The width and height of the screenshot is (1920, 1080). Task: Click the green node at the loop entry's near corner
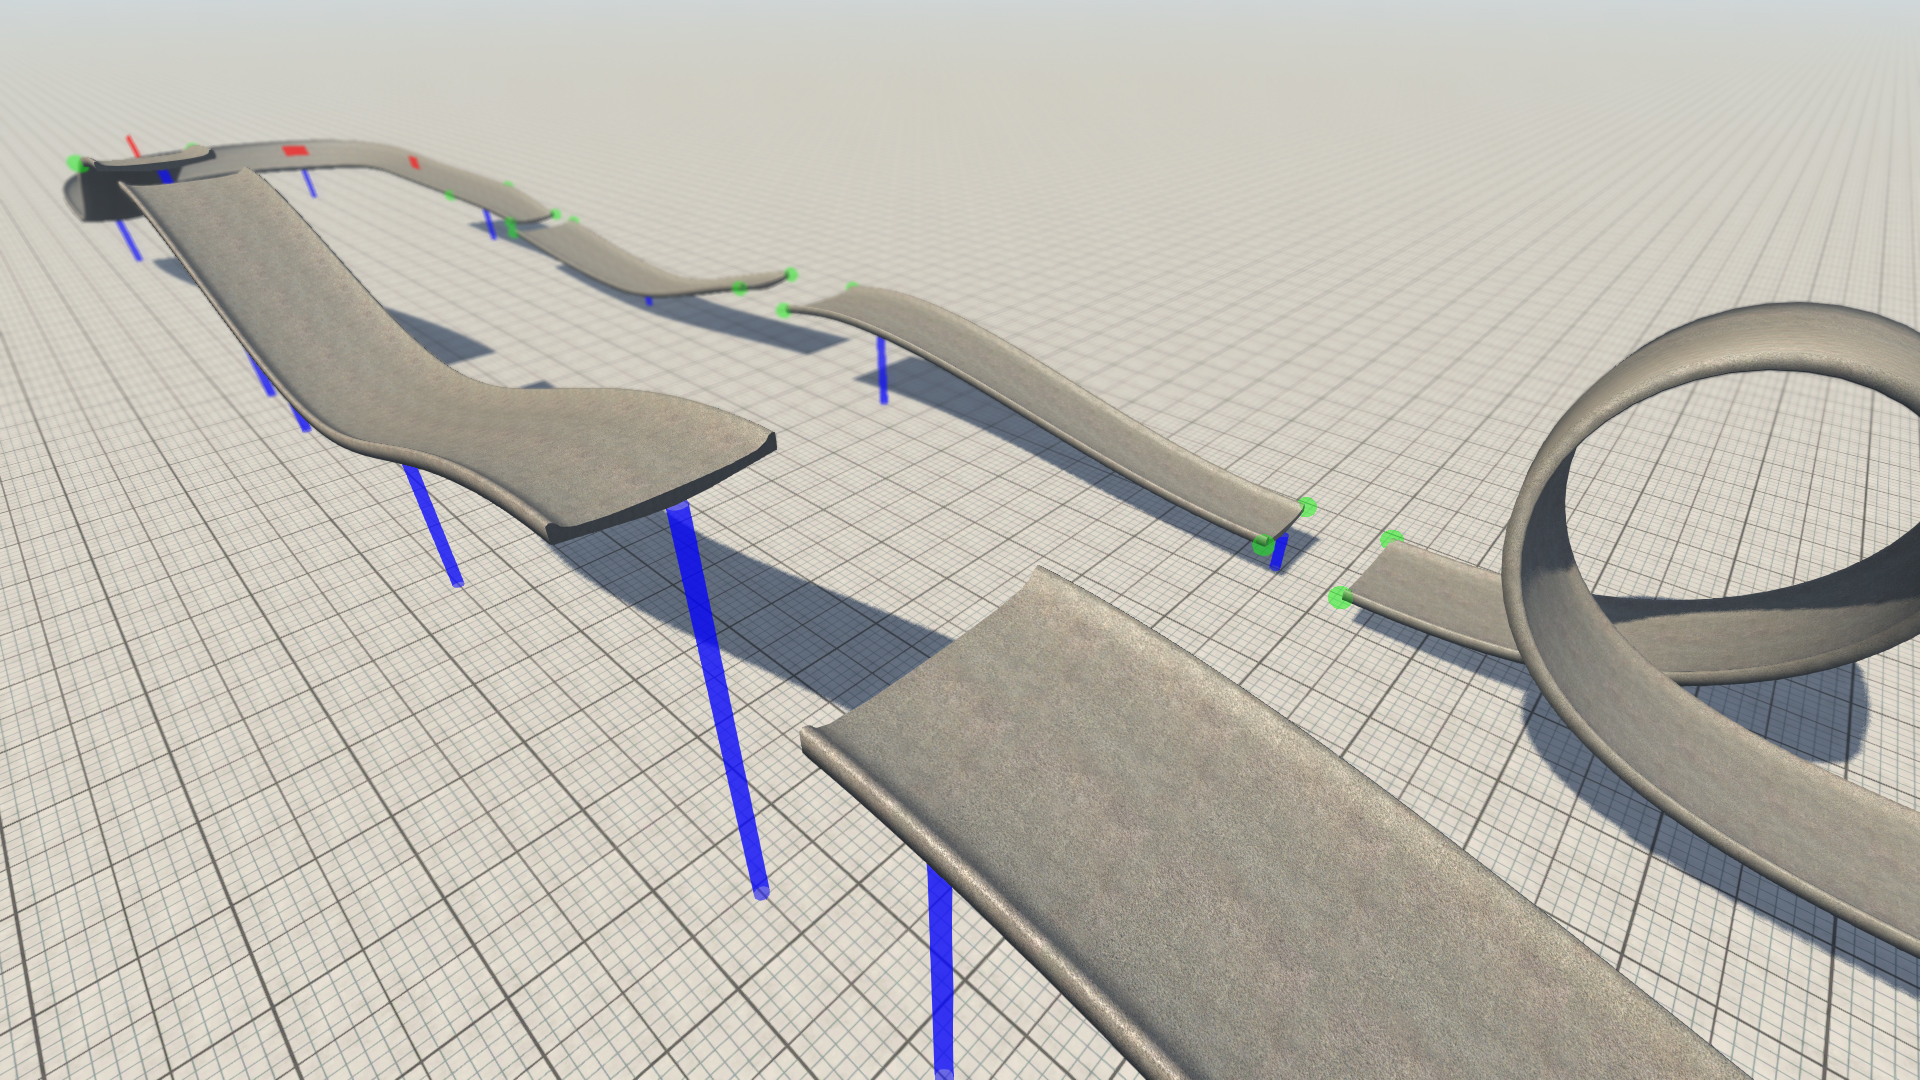pos(1340,598)
